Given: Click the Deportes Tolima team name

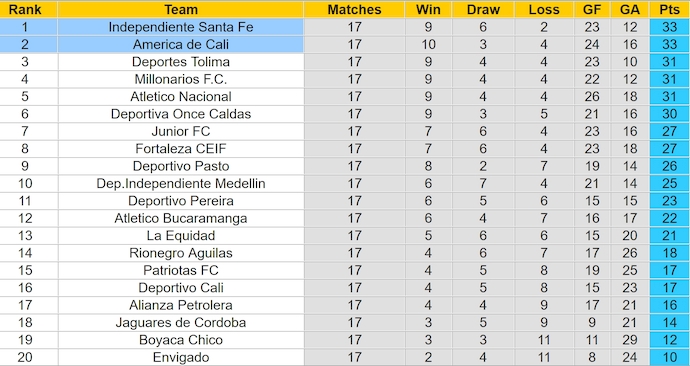Looking at the screenshot, I should pyautogui.click(x=180, y=62).
